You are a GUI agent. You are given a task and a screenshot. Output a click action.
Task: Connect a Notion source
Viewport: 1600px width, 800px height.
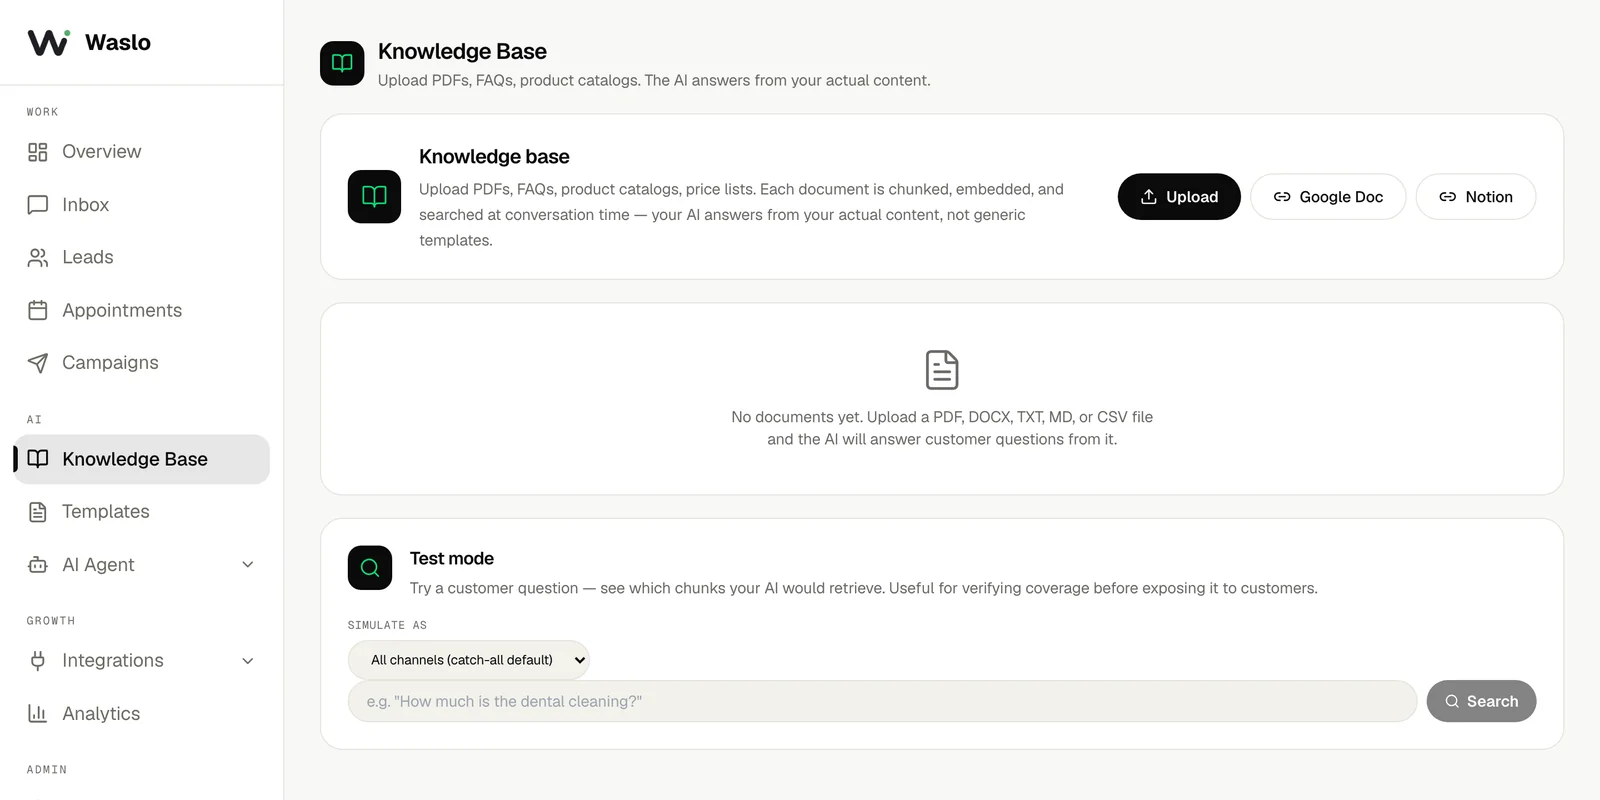pos(1476,197)
